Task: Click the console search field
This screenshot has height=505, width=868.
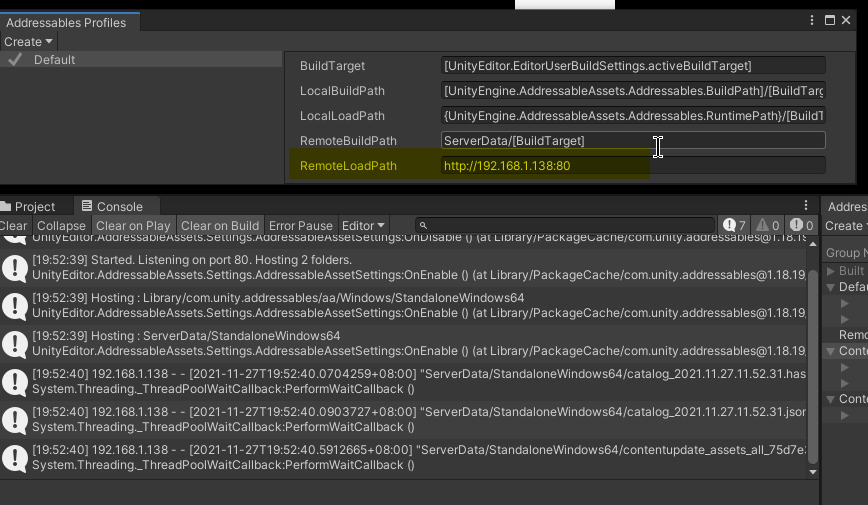Action: (565, 225)
